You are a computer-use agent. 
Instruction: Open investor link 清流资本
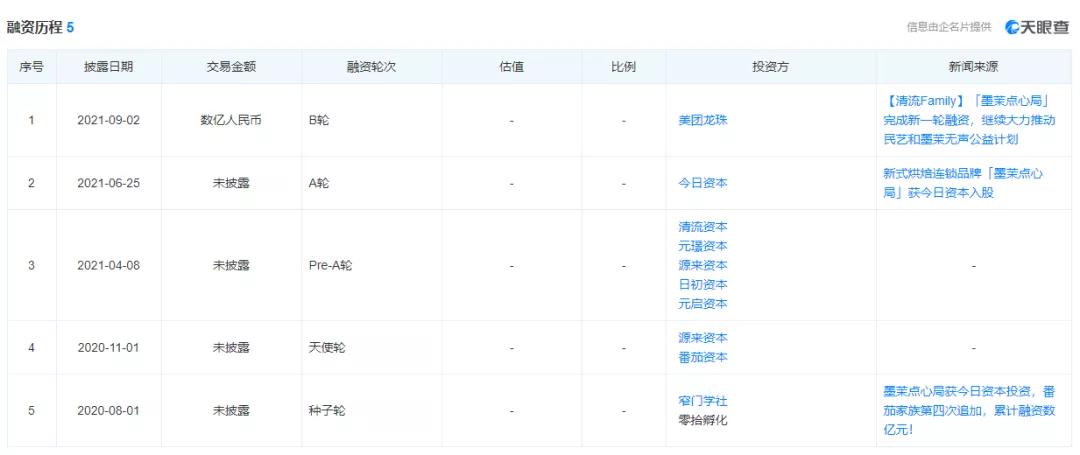(x=703, y=226)
